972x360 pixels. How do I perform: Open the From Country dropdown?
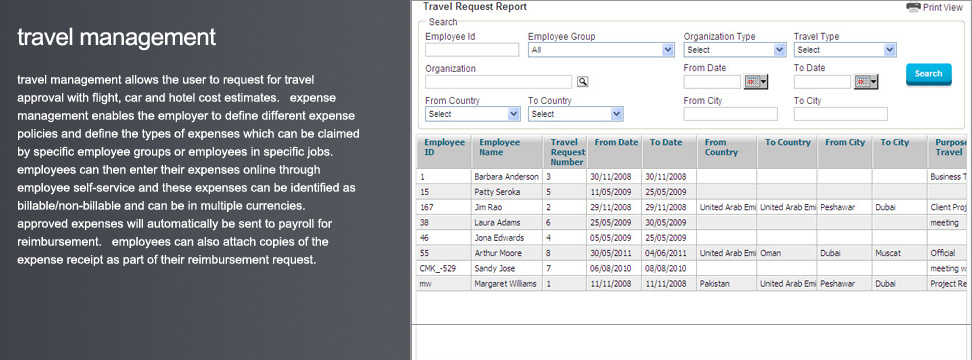[473, 114]
